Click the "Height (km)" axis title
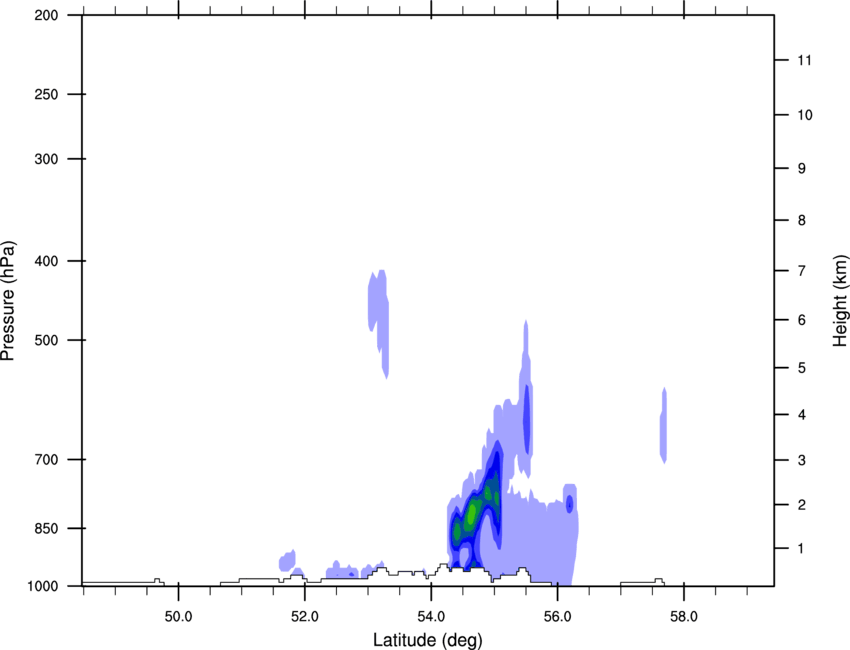850x650 pixels. point(840,300)
